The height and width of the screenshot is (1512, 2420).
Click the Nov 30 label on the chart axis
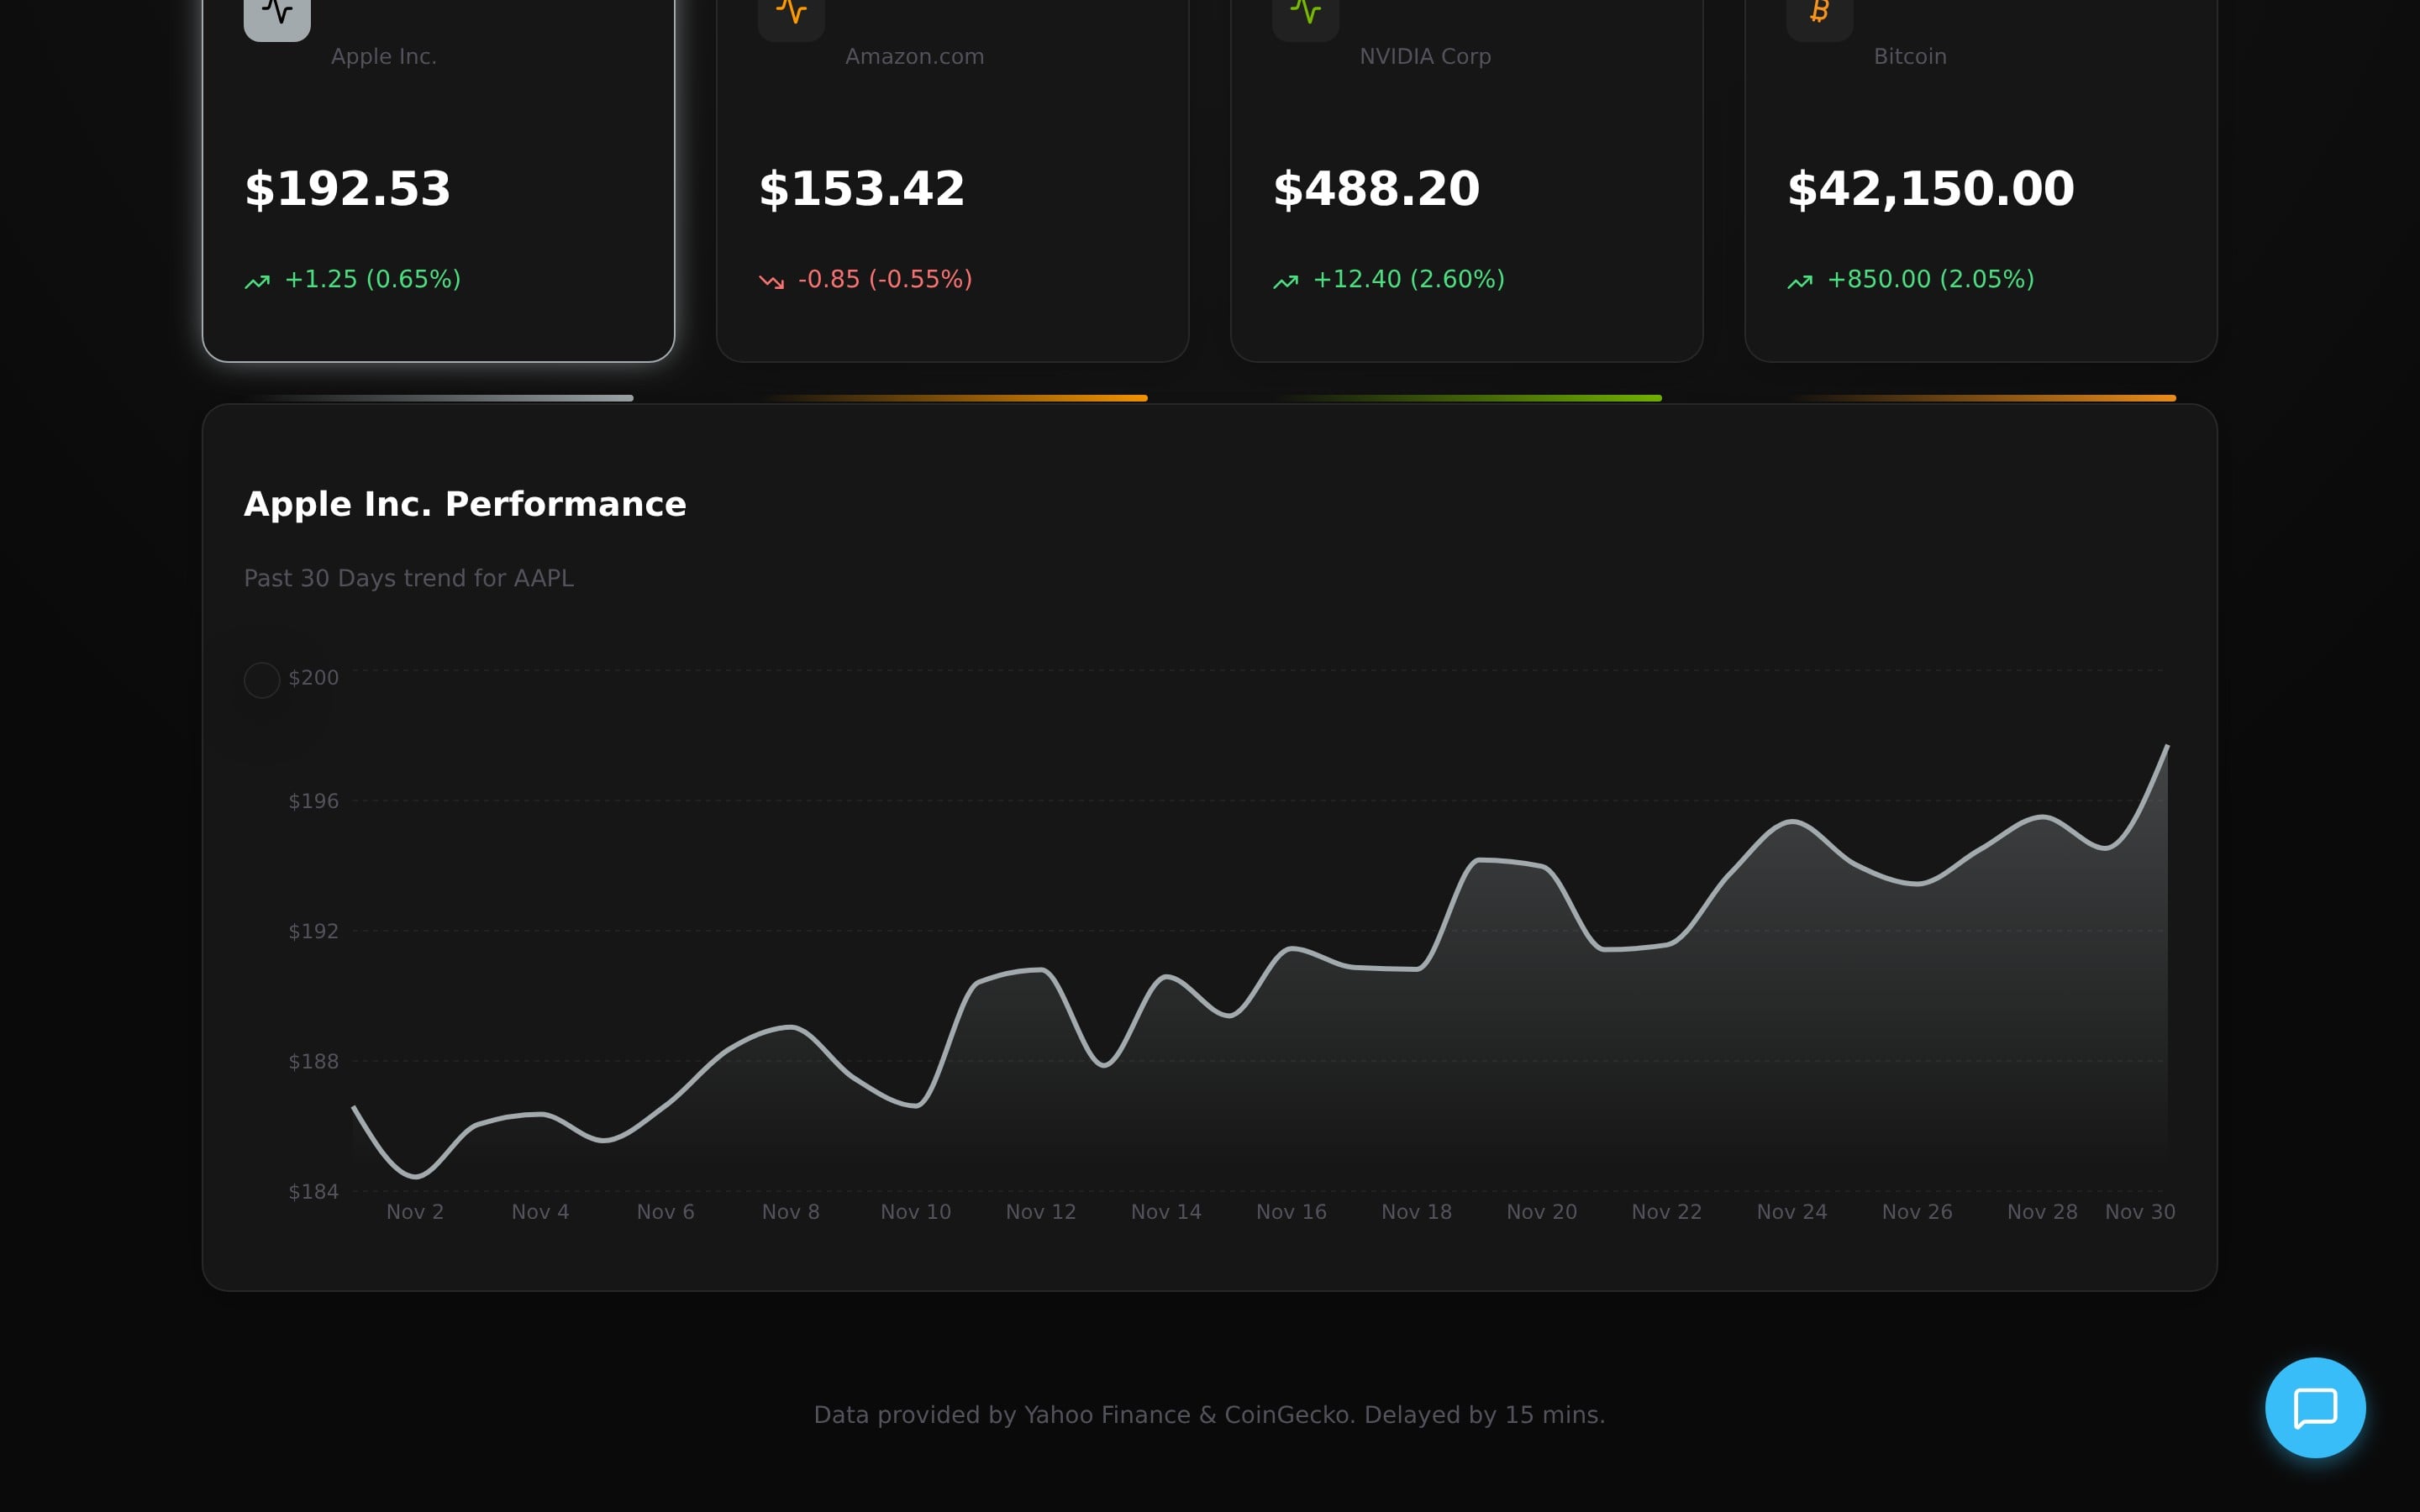point(2139,1212)
